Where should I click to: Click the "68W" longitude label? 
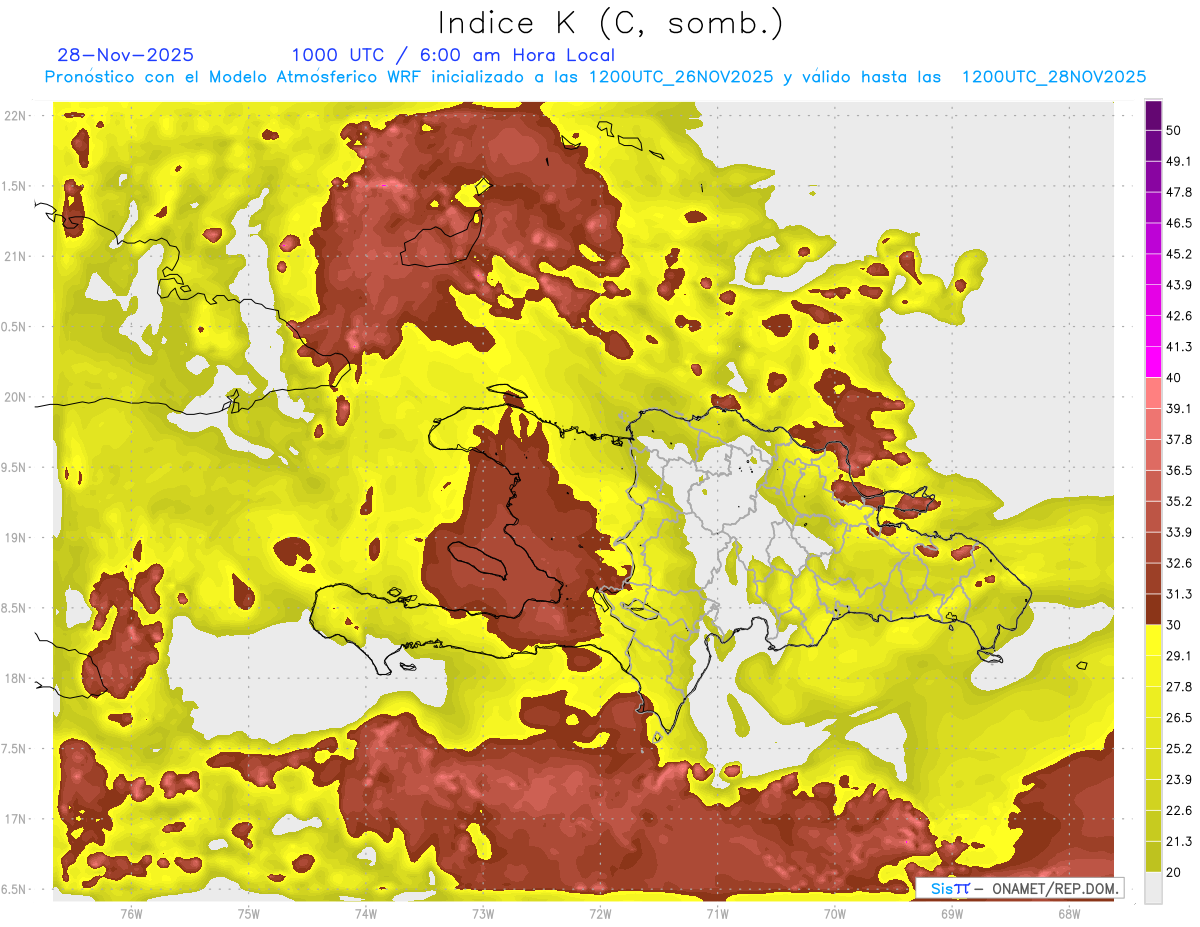(1069, 913)
